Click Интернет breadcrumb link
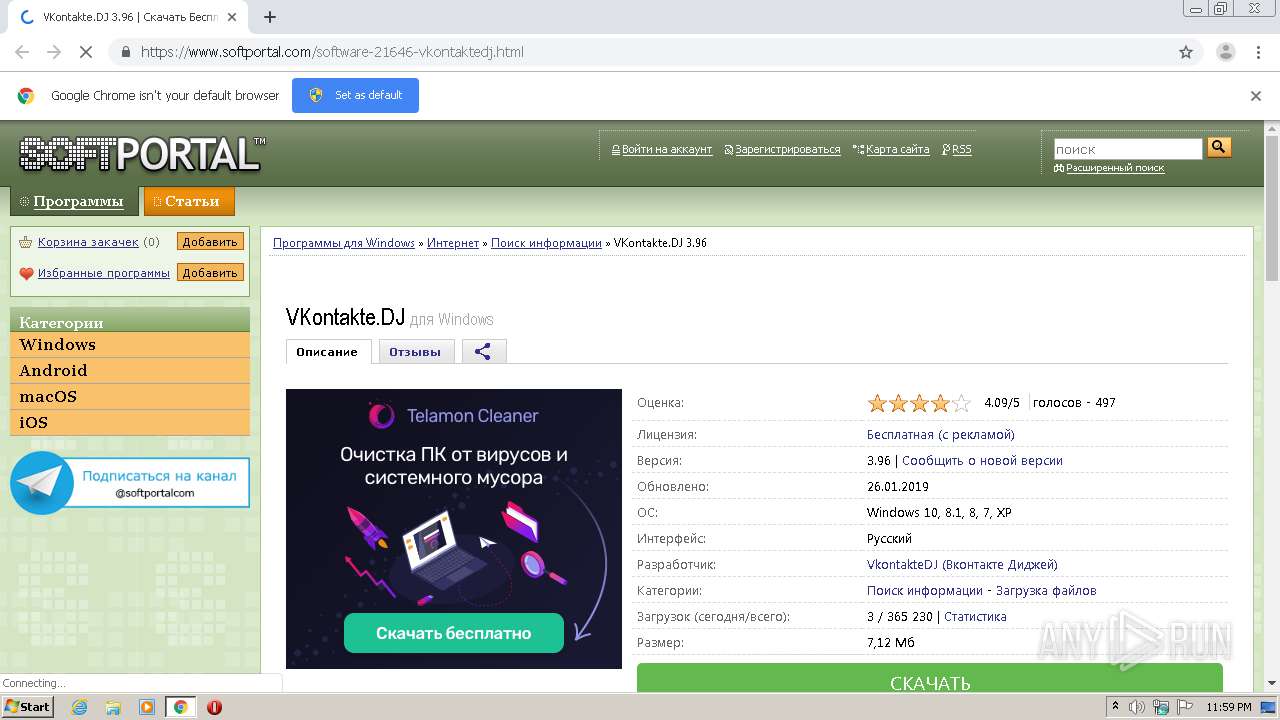Image resolution: width=1280 pixels, height=720 pixels. (x=453, y=243)
